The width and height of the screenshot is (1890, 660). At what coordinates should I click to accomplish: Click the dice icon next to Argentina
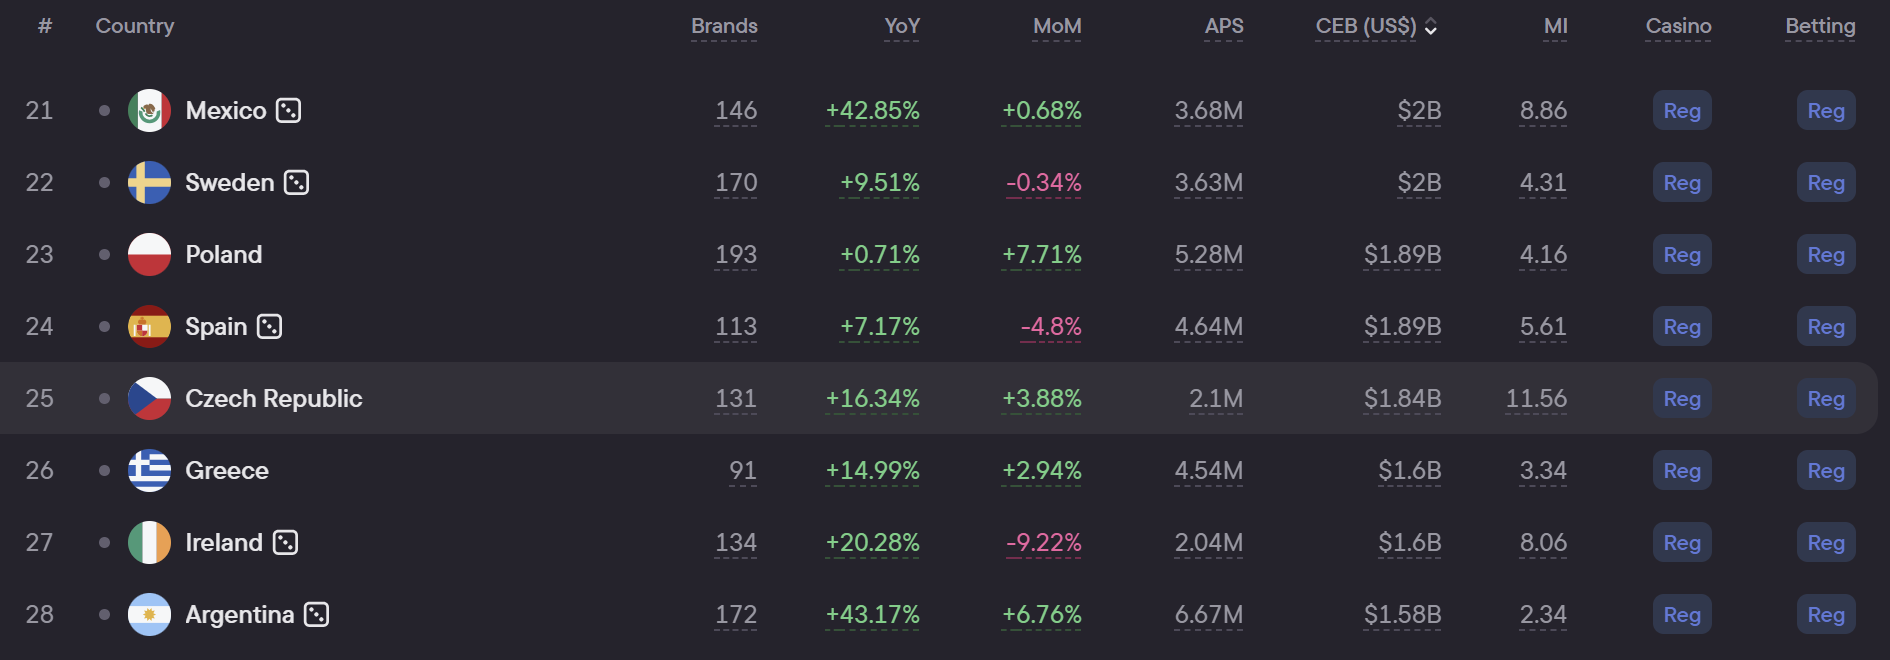pos(316,614)
